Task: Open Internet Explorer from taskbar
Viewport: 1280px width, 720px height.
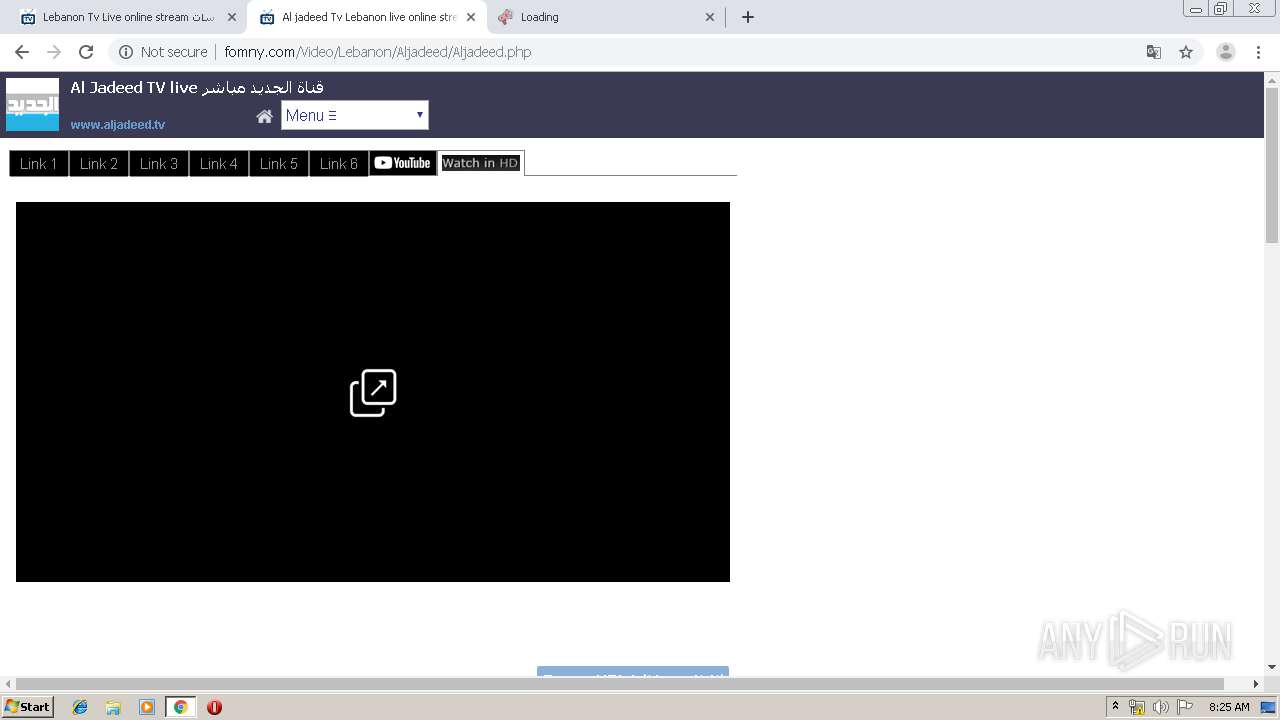Action: coord(80,707)
